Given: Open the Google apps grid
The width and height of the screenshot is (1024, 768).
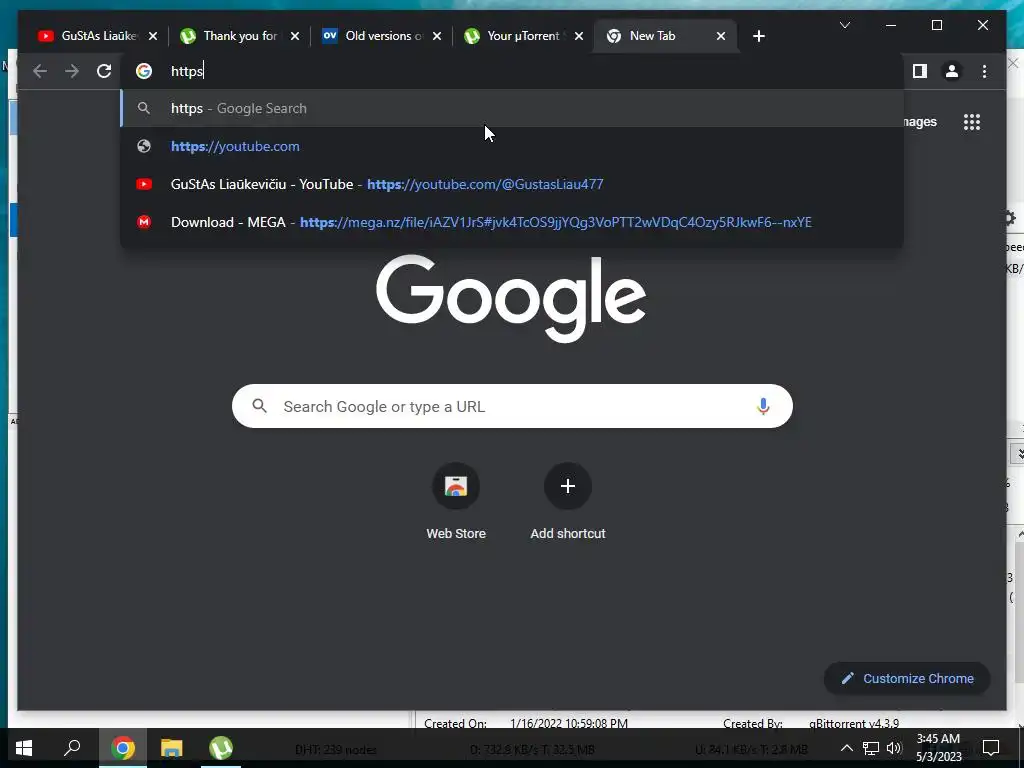Looking at the screenshot, I should pyautogui.click(x=972, y=122).
